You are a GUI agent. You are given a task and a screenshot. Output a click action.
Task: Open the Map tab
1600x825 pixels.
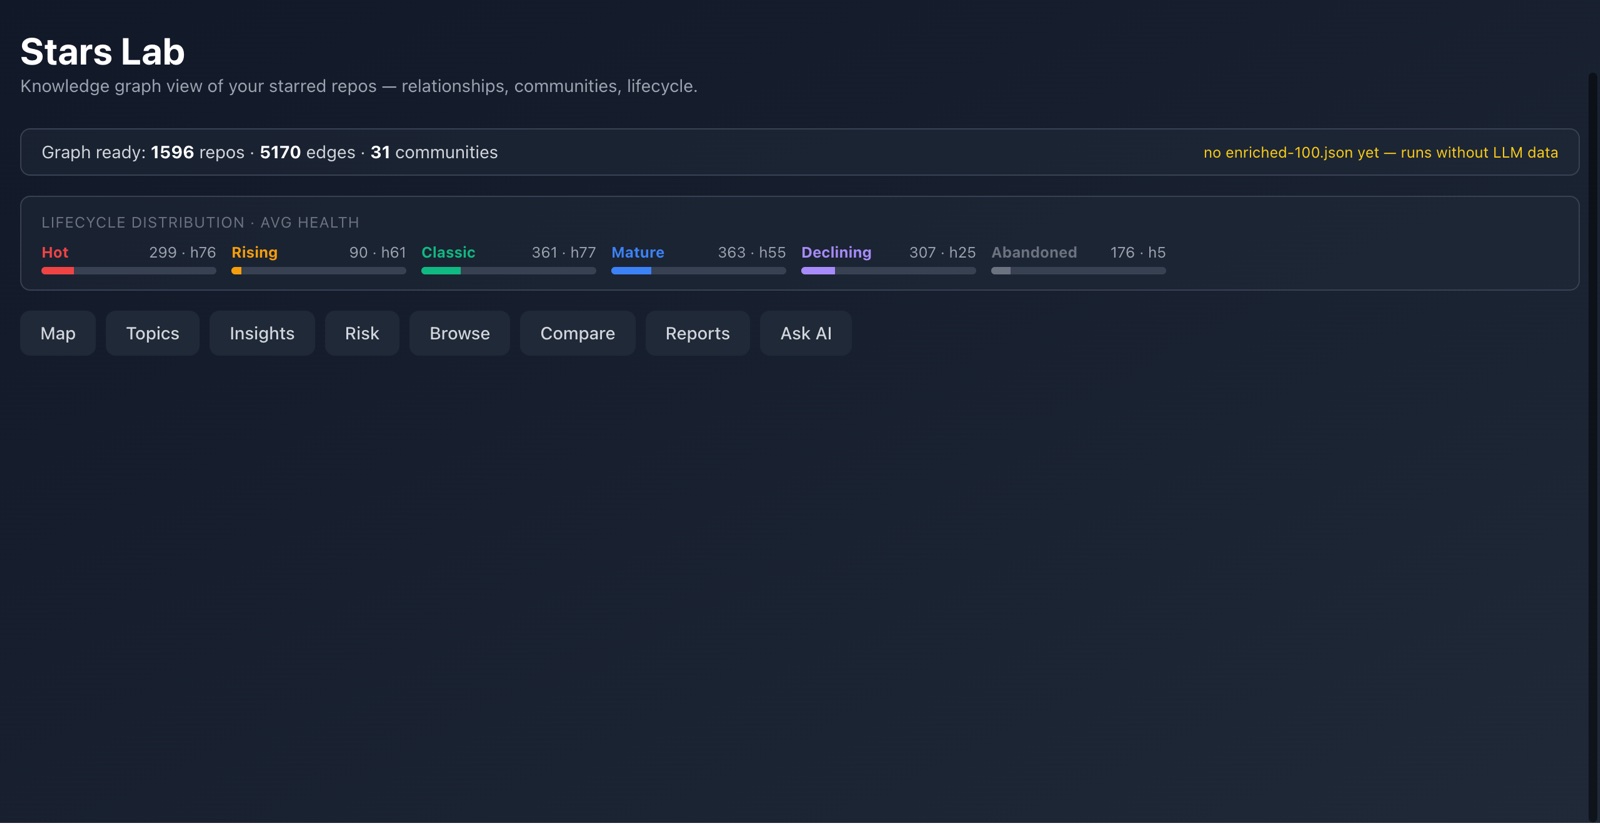[58, 333]
